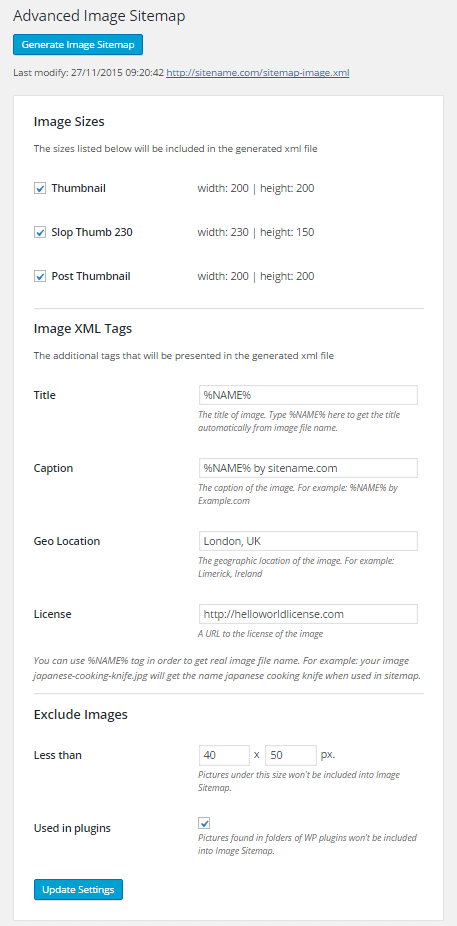
Task: Click into the Caption text field
Action: pyautogui.click(x=308, y=468)
